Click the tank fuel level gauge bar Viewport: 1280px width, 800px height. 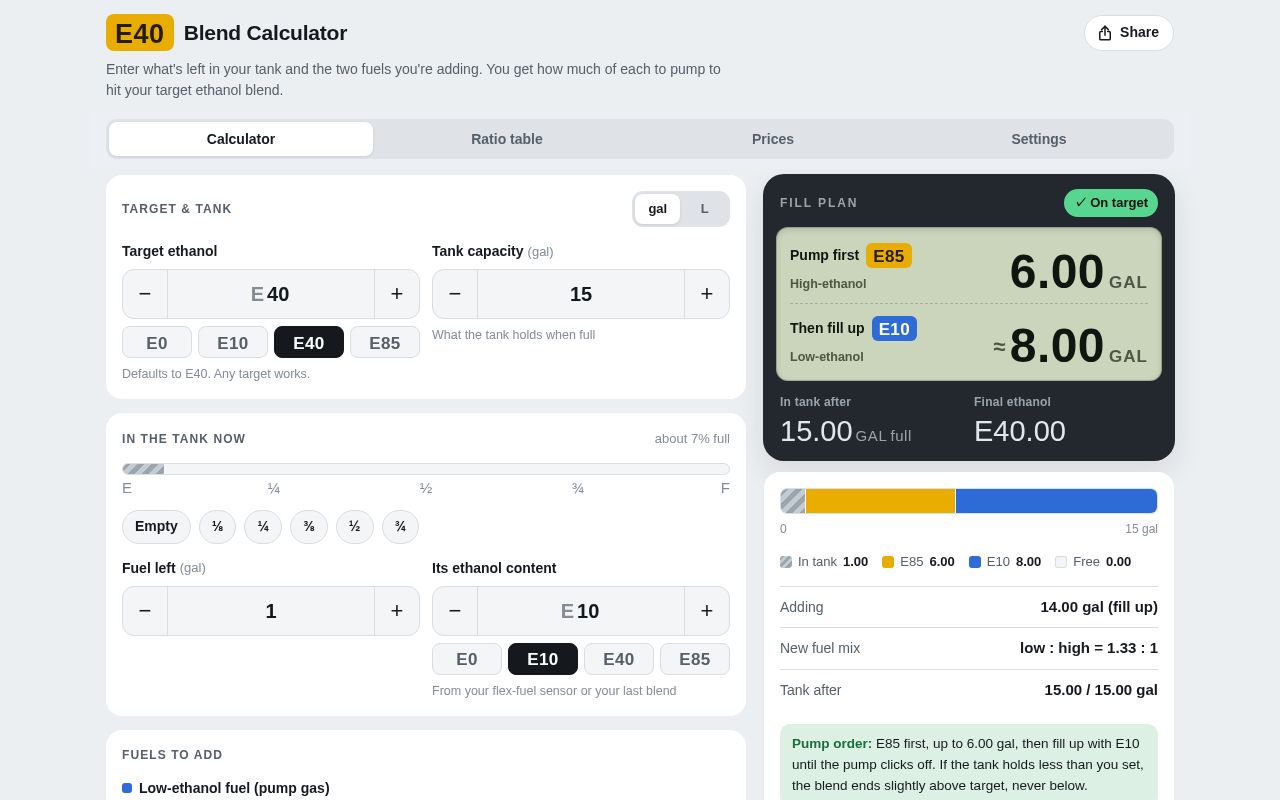point(426,469)
